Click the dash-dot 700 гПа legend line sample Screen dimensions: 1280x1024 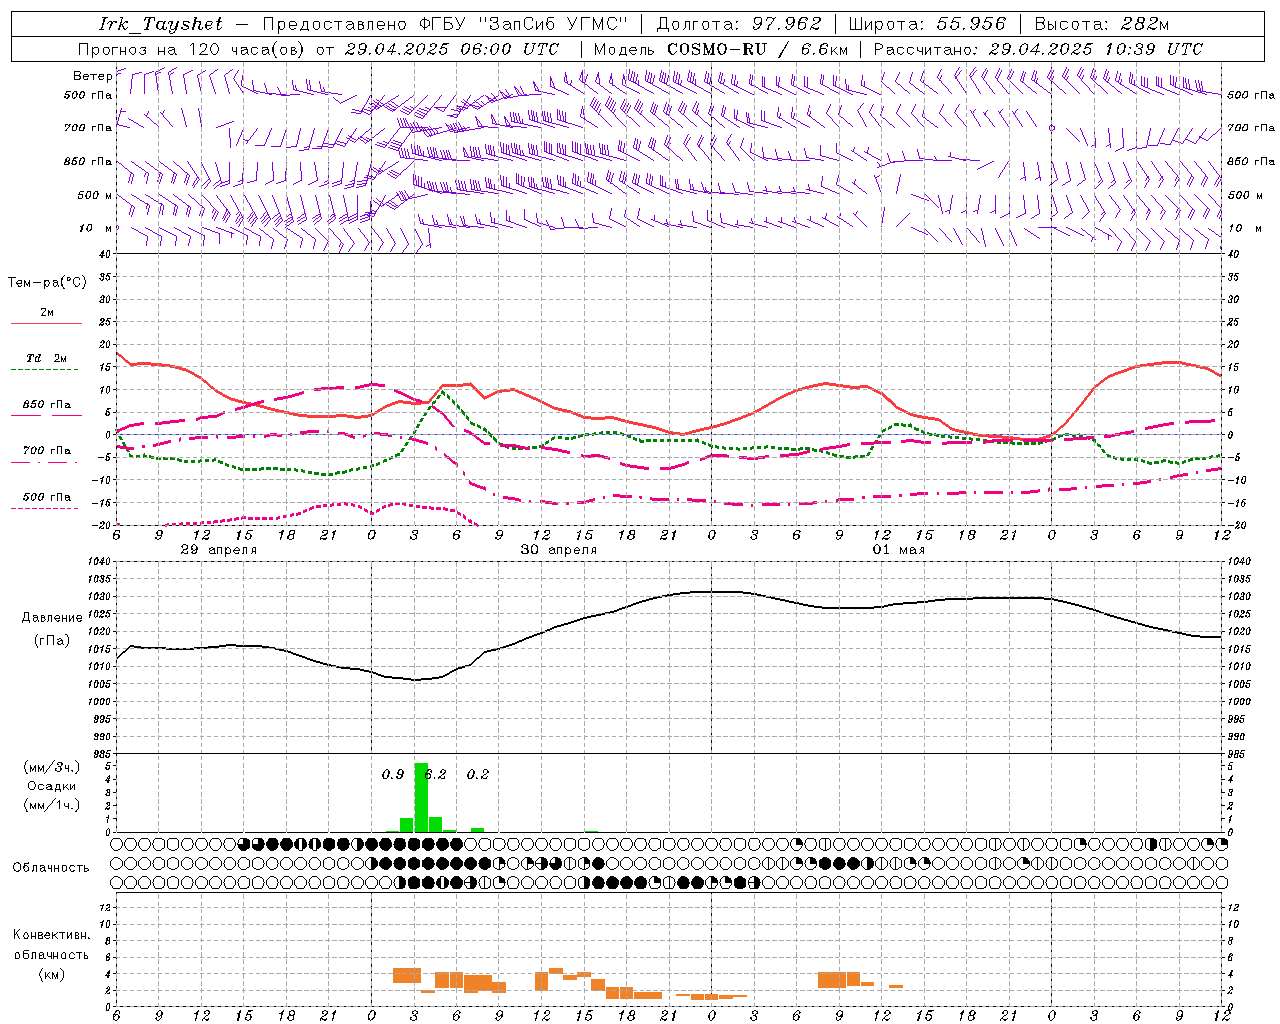point(44,463)
